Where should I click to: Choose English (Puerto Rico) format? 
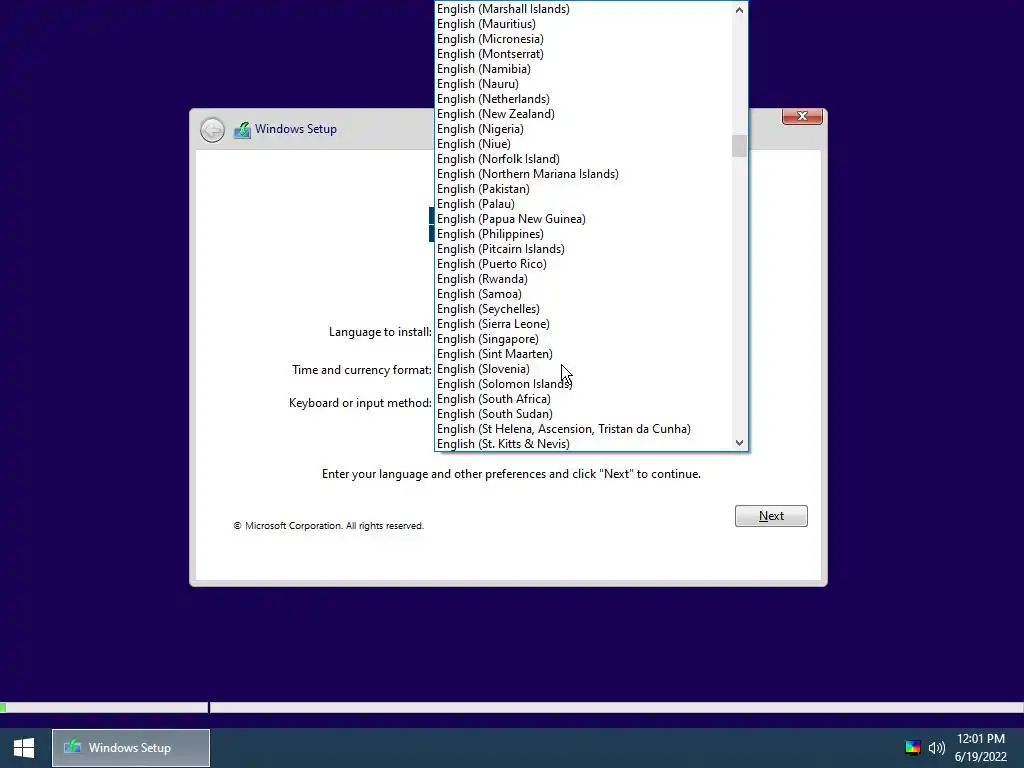coord(583,264)
